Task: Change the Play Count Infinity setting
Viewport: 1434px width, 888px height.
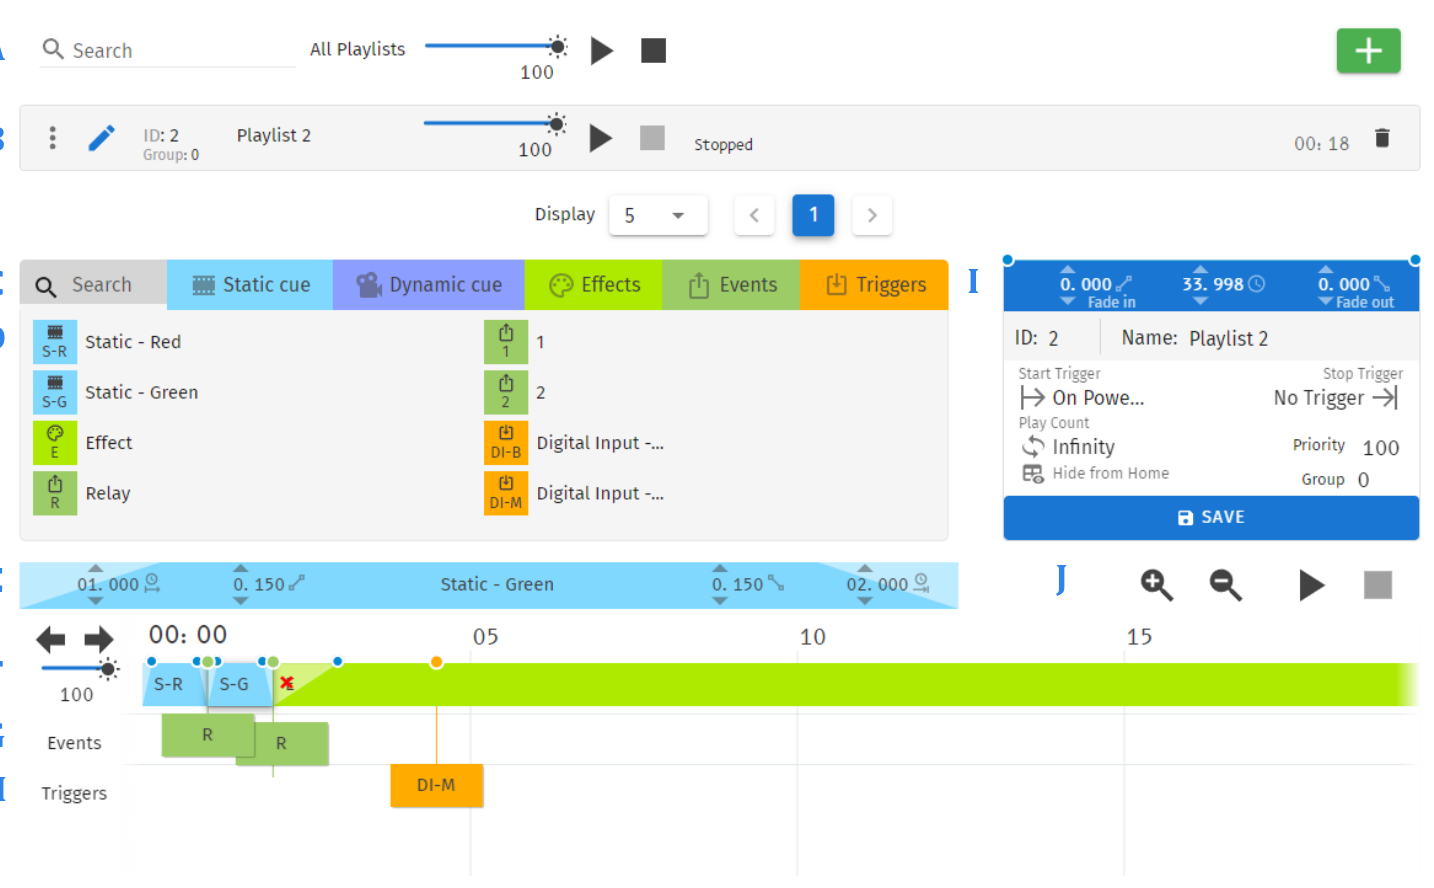Action: [x=1068, y=447]
